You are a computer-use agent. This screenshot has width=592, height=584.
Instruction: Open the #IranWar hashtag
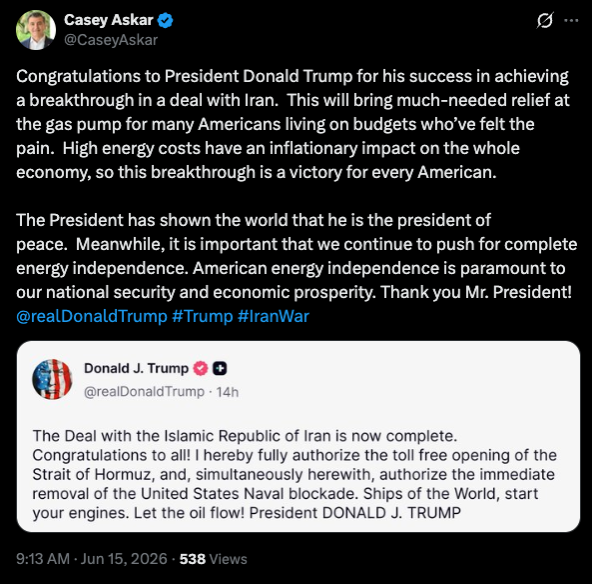pos(273,316)
